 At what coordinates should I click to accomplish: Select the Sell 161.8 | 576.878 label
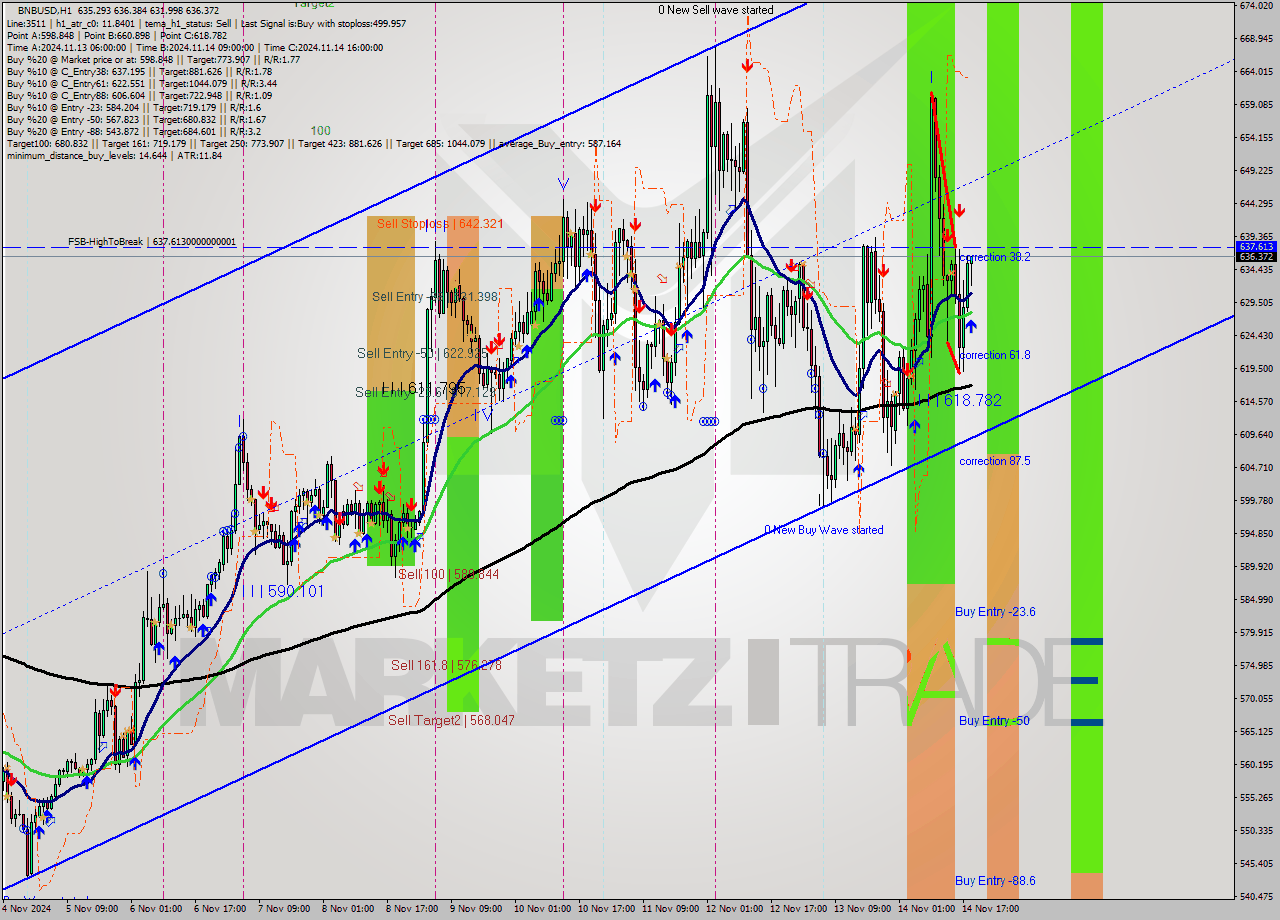[x=446, y=665]
